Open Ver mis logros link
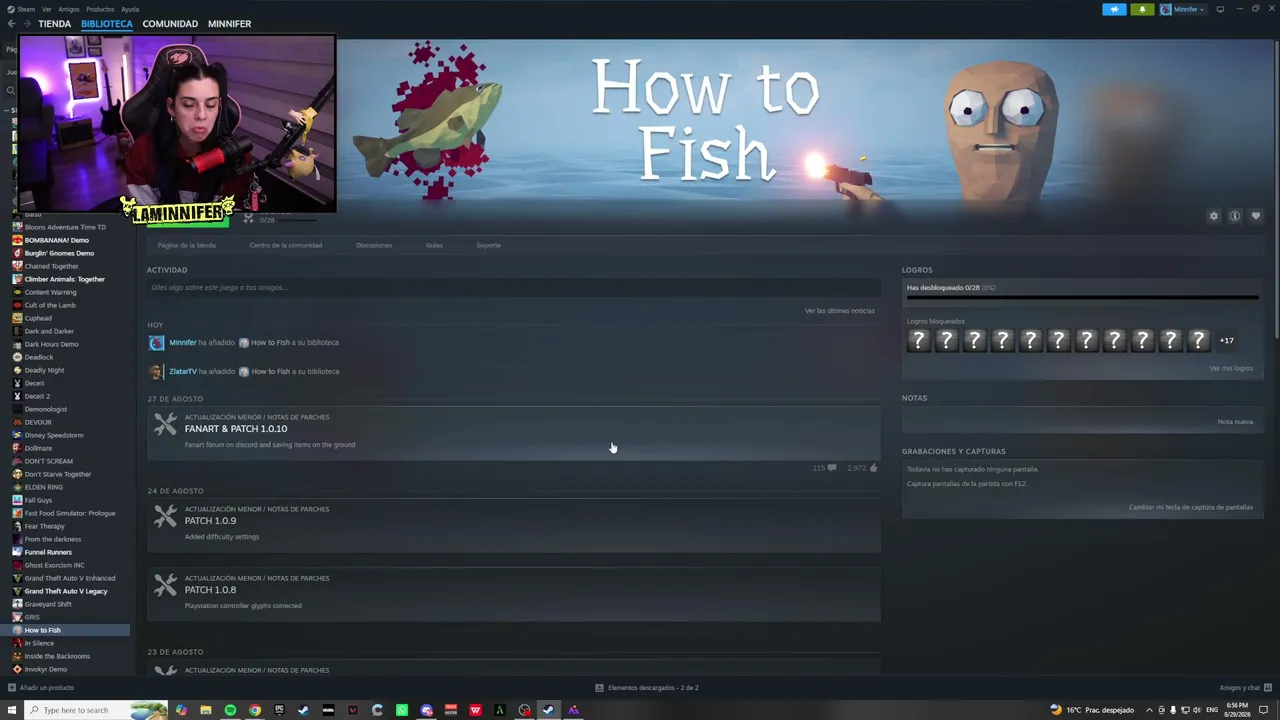 pyautogui.click(x=1231, y=368)
